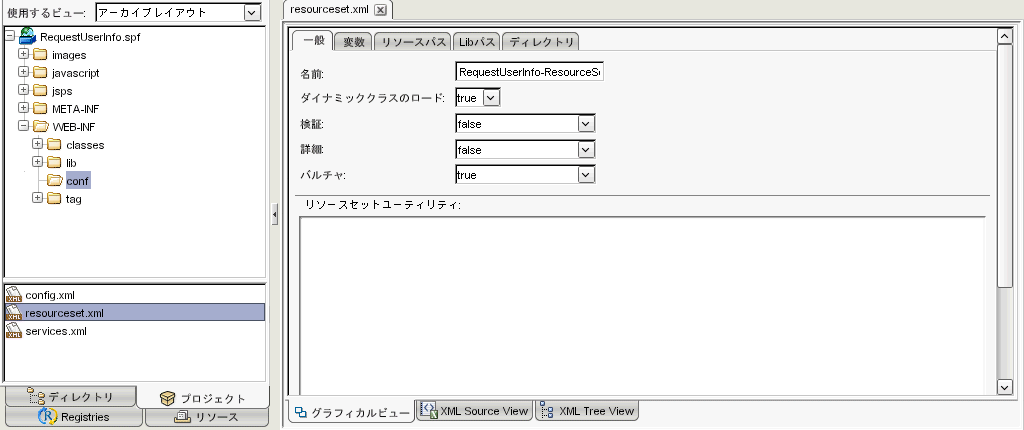Click inside the リソースセットユーティリティ list area
The image size is (1024, 430).
[642, 305]
